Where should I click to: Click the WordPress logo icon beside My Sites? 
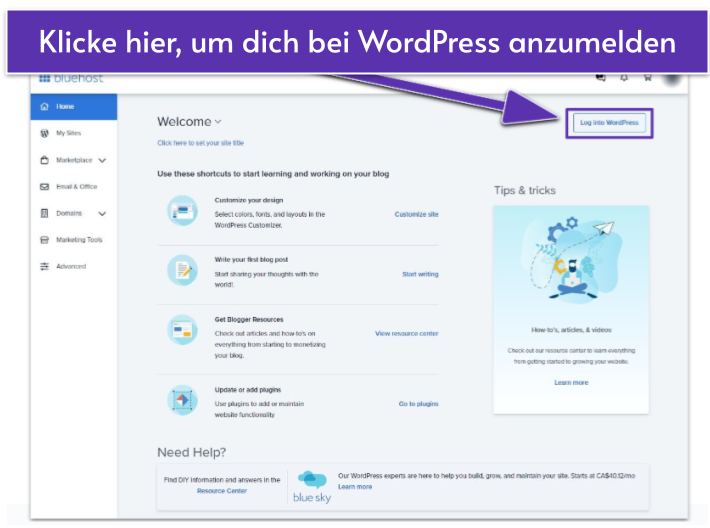pyautogui.click(x=44, y=133)
